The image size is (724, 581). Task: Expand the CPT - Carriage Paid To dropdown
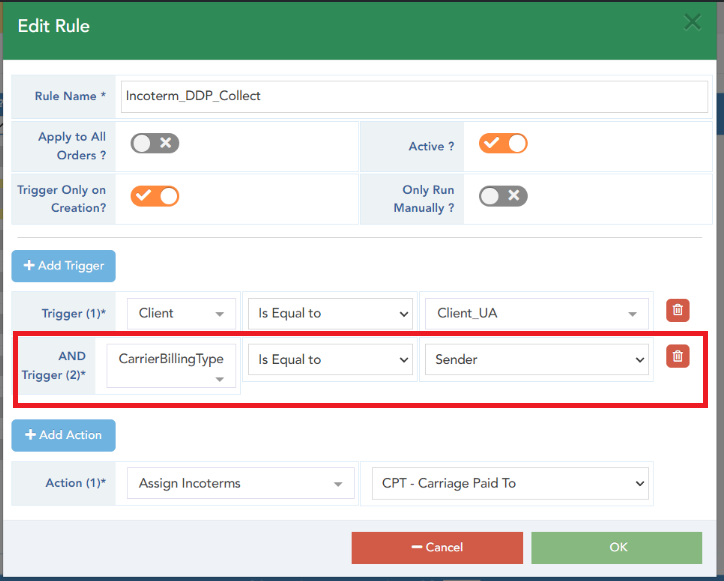(510, 483)
